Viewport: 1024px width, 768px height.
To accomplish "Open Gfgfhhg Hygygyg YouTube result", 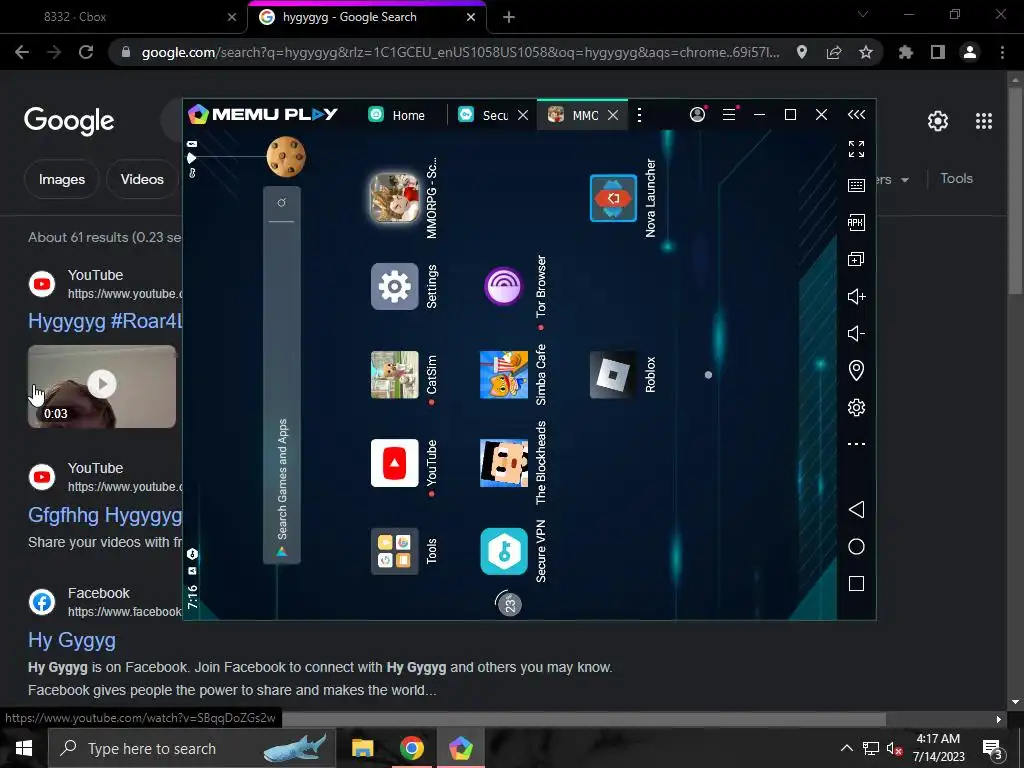I will (105, 515).
